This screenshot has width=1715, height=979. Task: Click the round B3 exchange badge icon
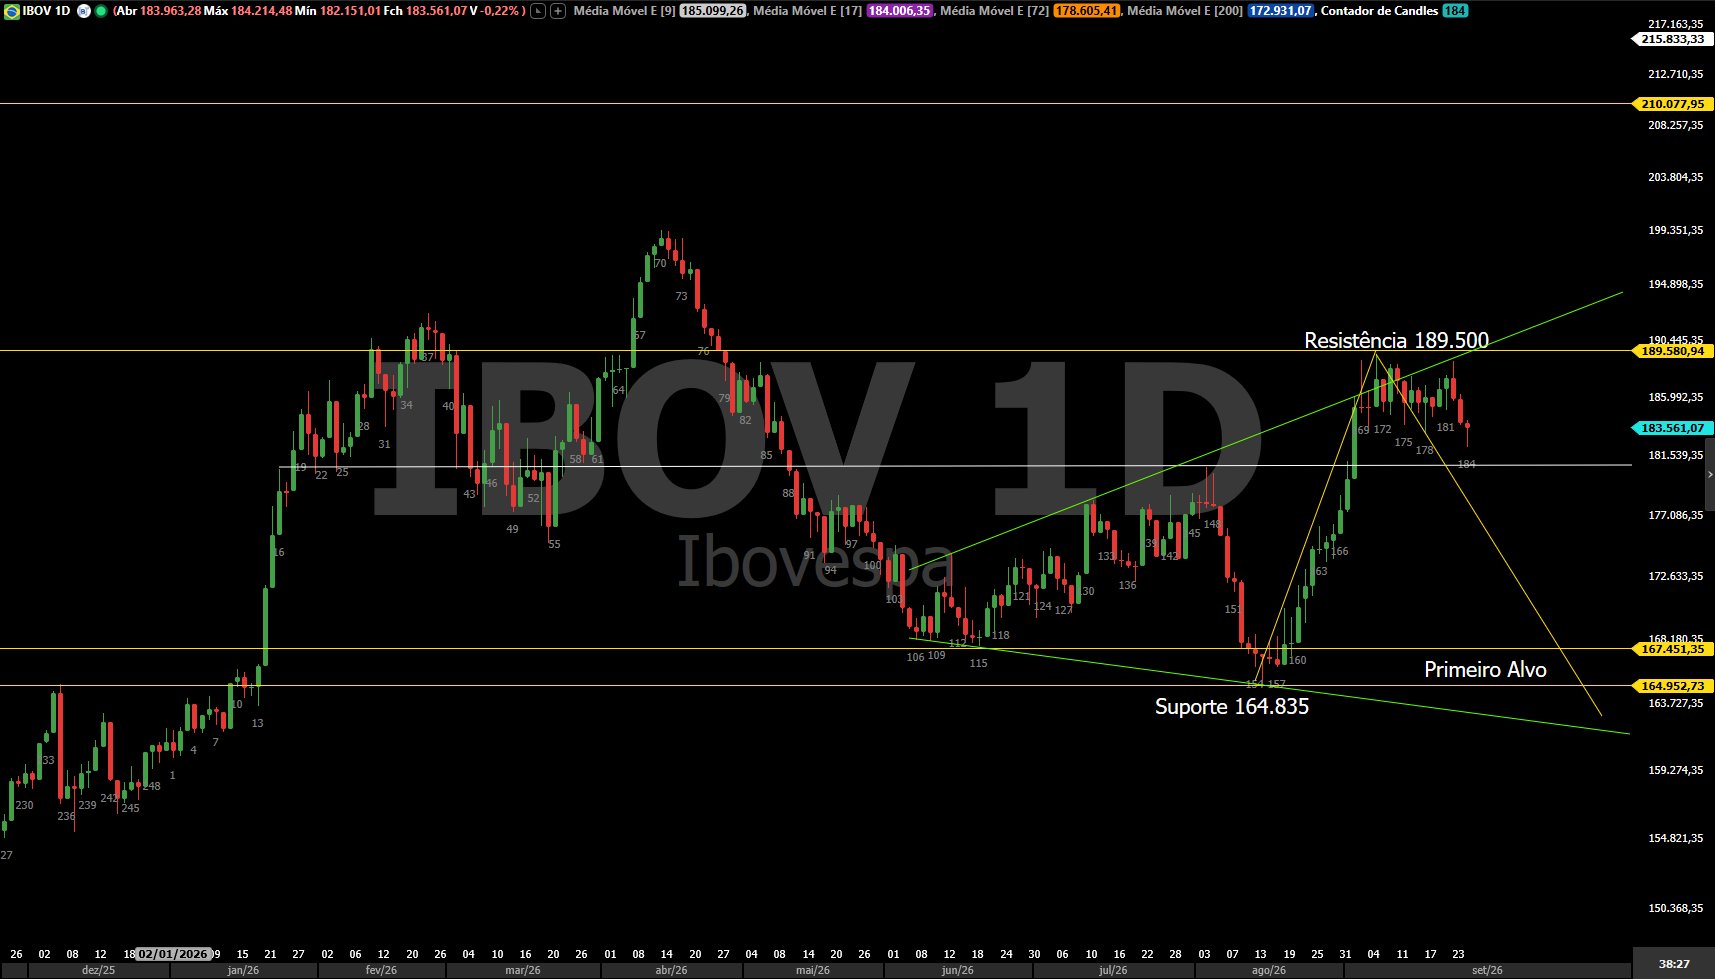(84, 11)
